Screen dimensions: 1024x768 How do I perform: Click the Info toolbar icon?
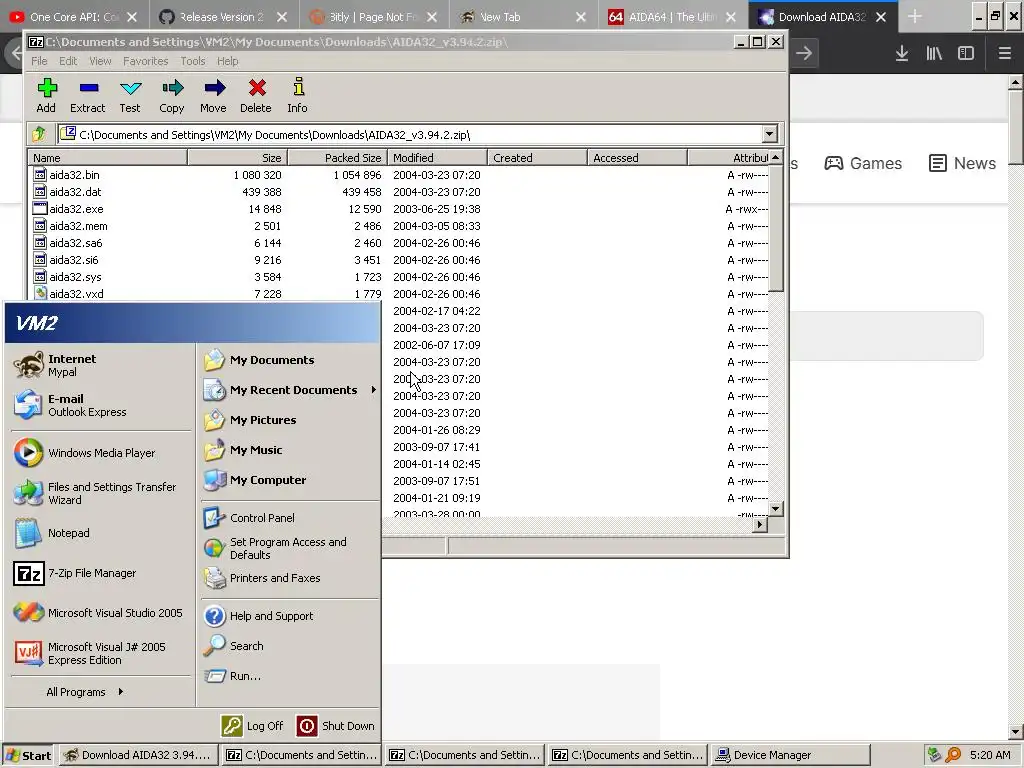click(x=298, y=95)
